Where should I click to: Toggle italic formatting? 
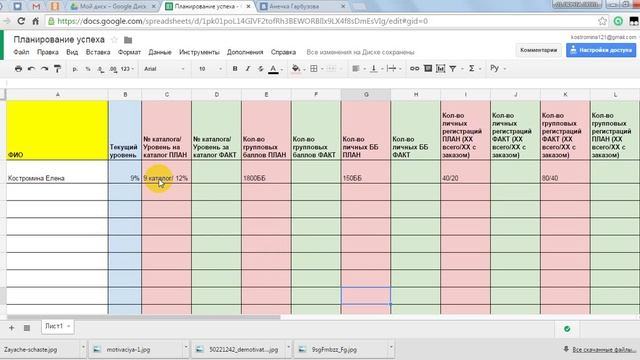(x=248, y=69)
